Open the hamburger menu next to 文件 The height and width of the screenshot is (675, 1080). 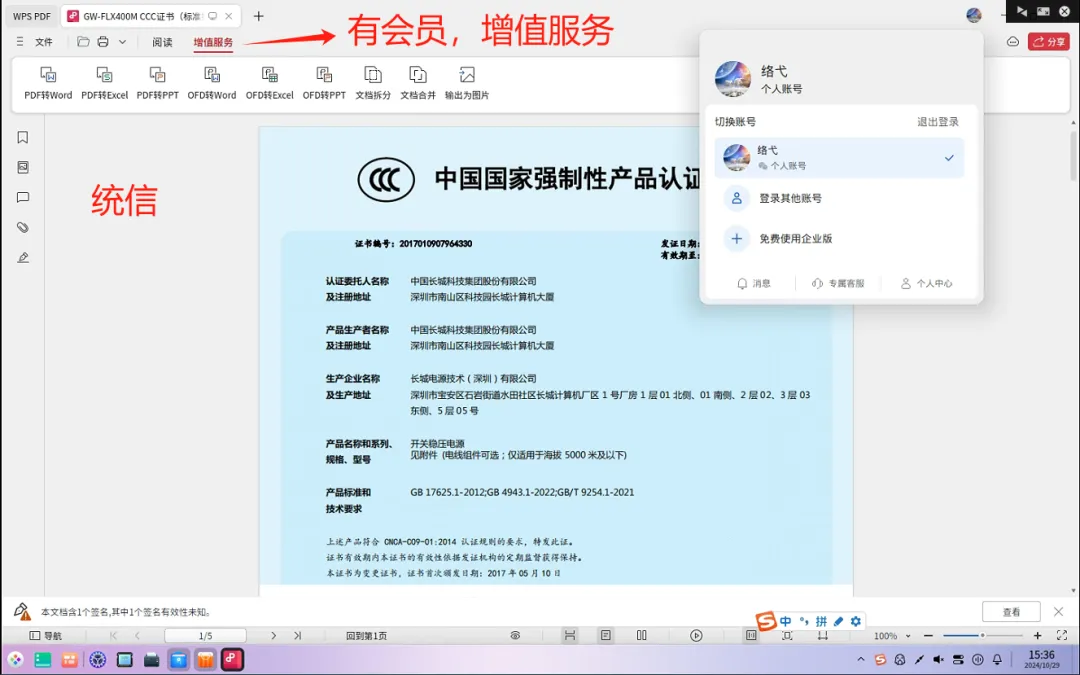20,42
